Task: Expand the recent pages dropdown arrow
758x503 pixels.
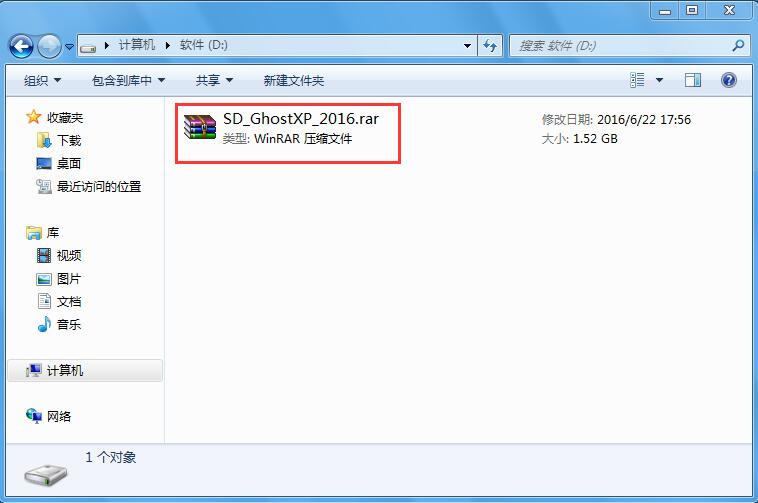Action: click(x=70, y=47)
